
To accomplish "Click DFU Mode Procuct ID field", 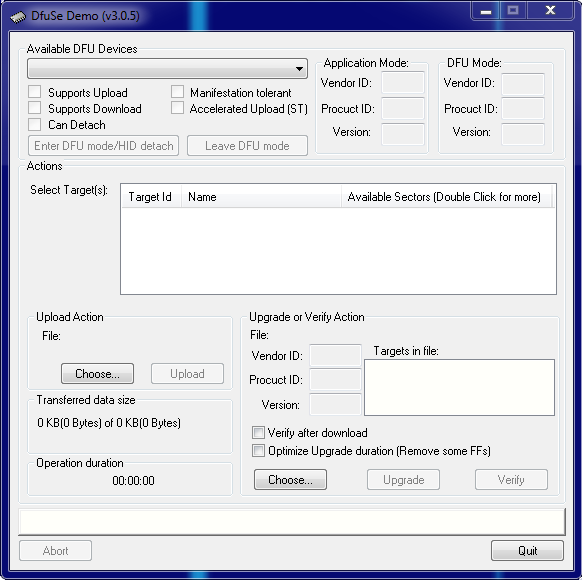I will 523,109.
